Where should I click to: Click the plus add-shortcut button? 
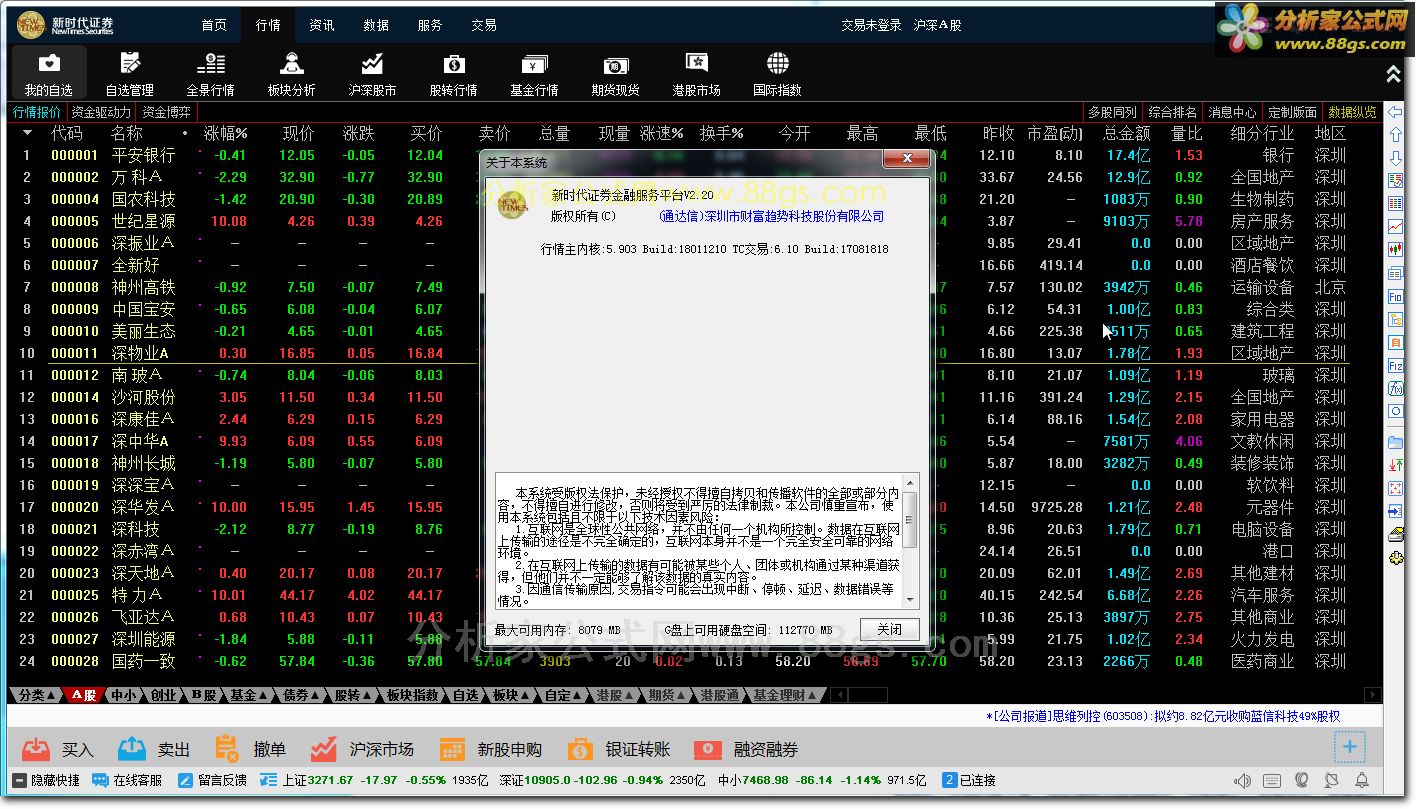tap(1349, 747)
